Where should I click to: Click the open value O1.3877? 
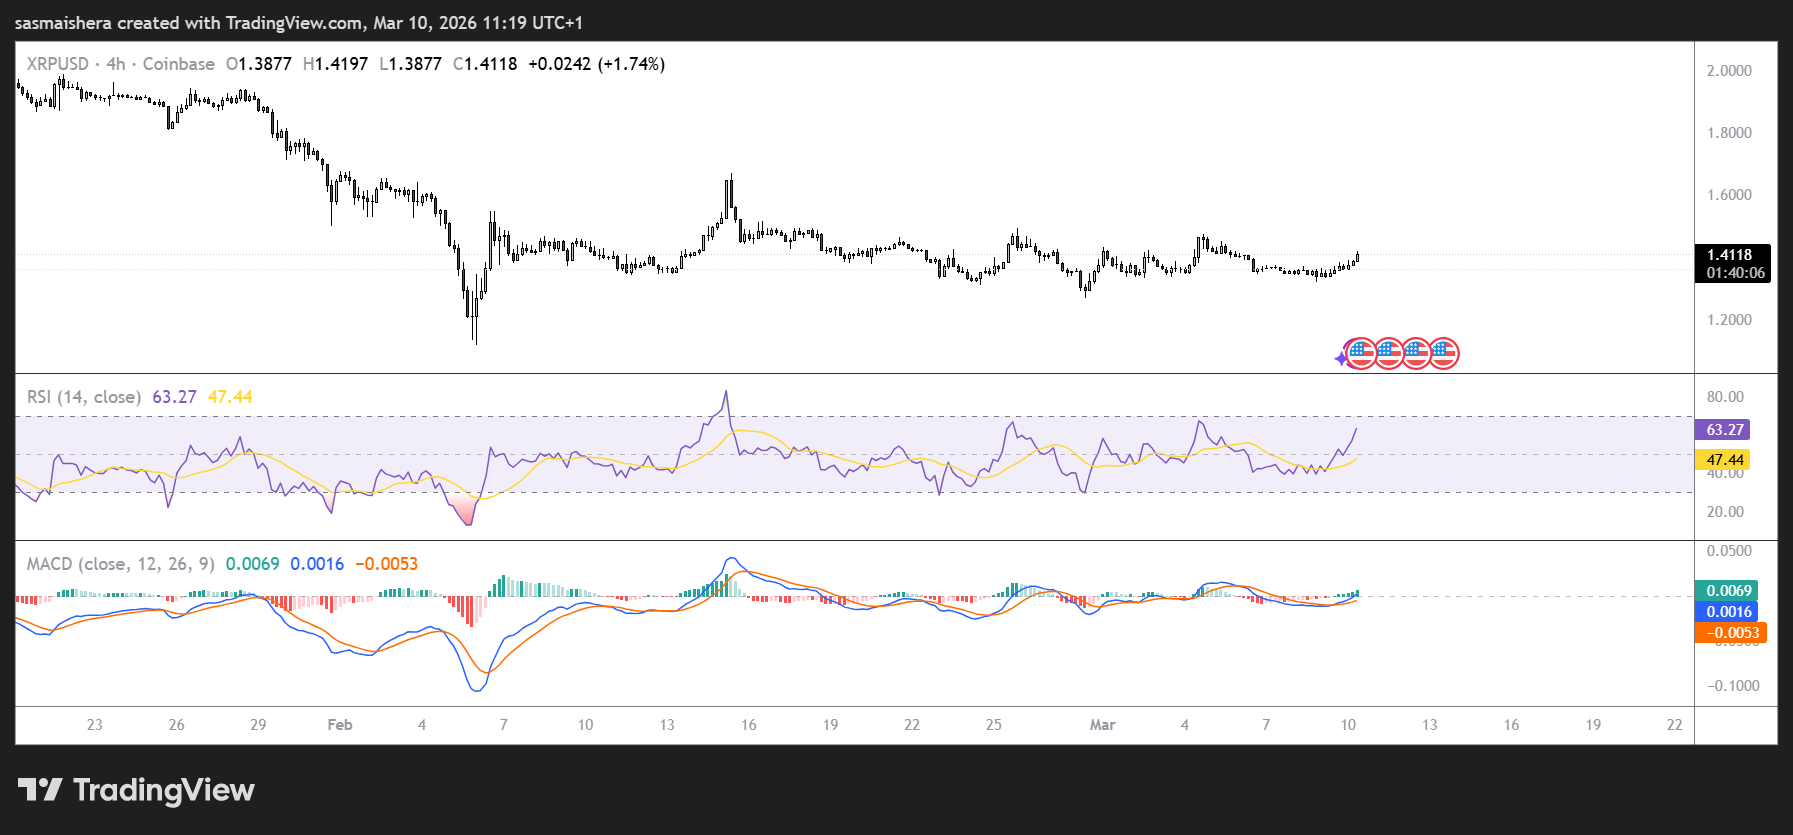tap(259, 64)
